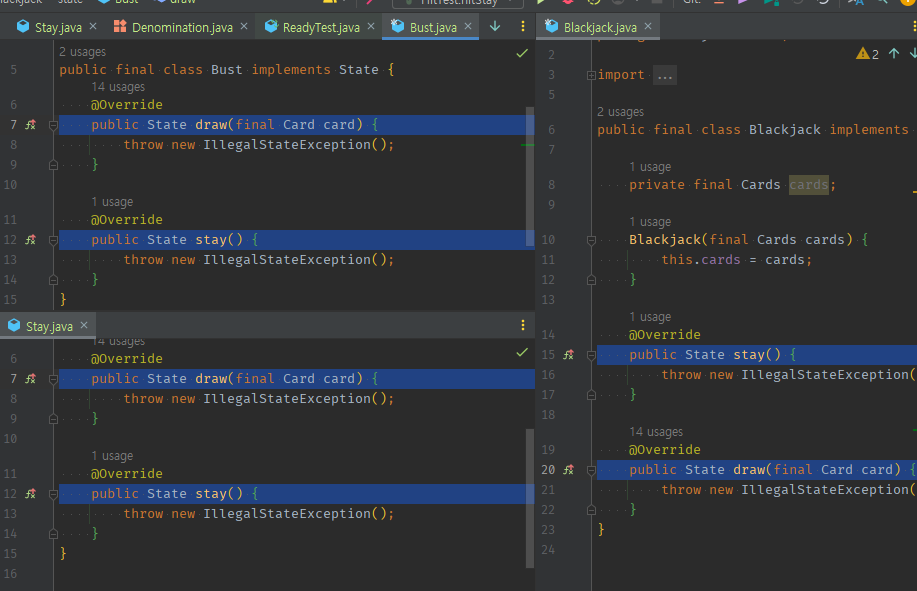Close the ReadyTest.java tab
917x591 pixels.
click(x=371, y=26)
